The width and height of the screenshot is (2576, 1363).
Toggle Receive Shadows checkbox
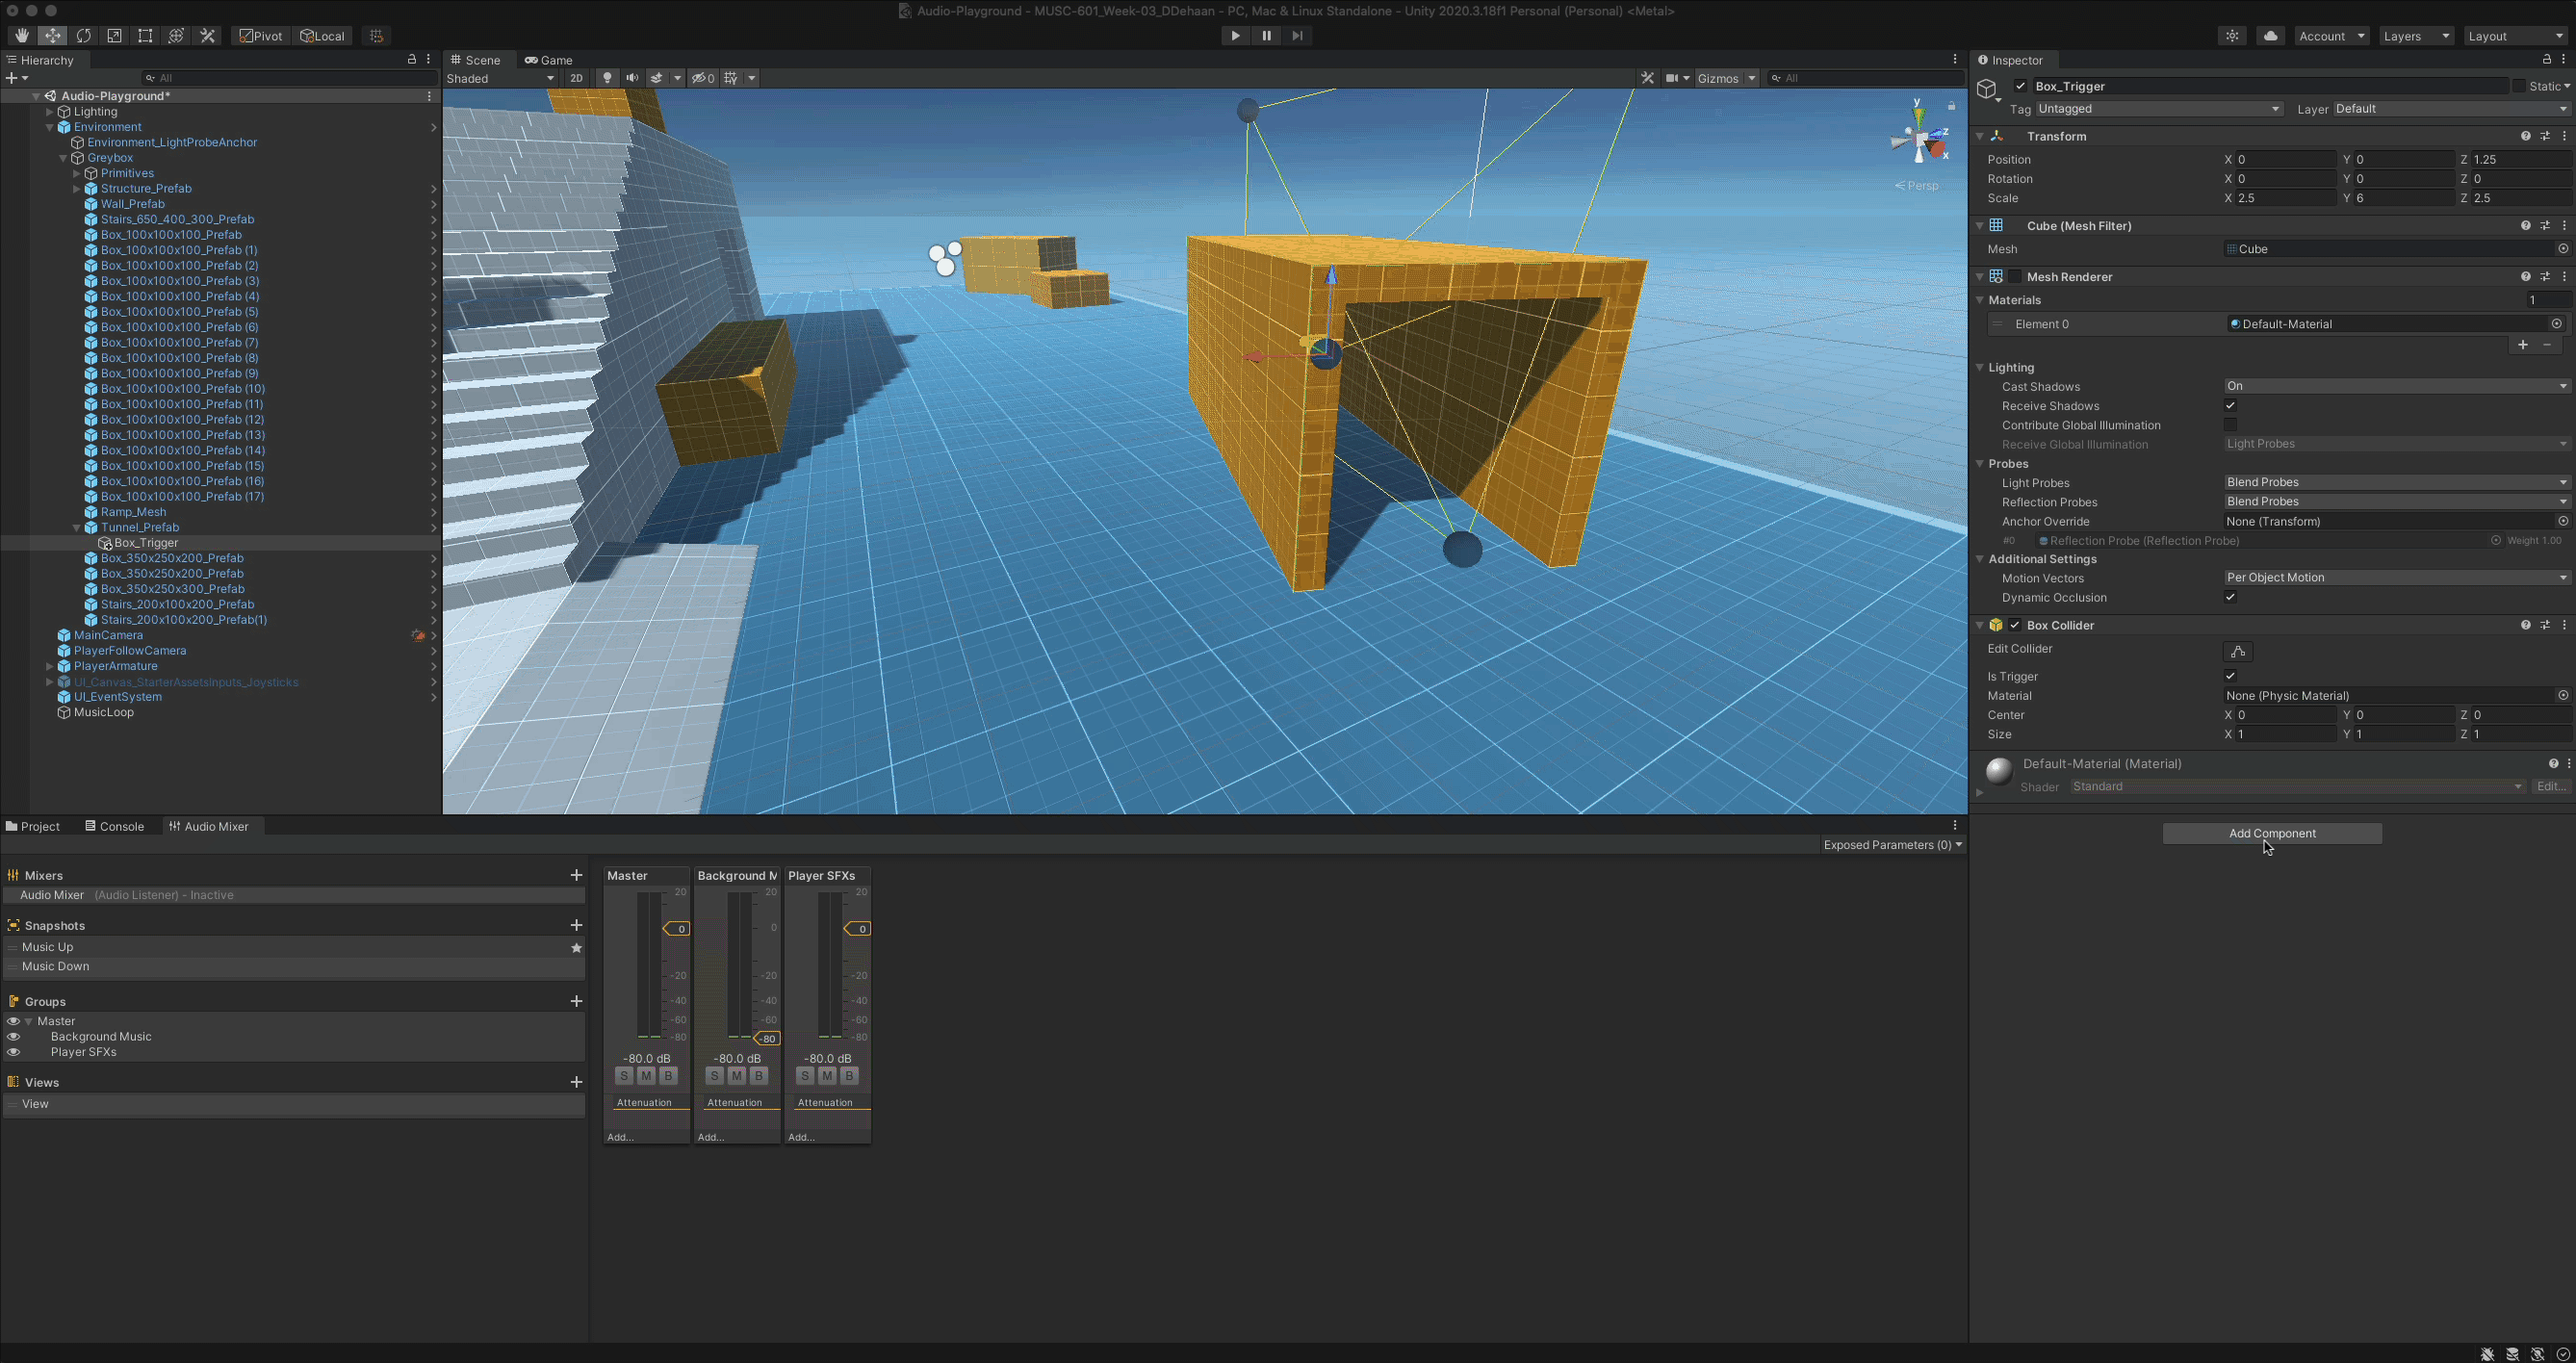pyautogui.click(x=2230, y=406)
